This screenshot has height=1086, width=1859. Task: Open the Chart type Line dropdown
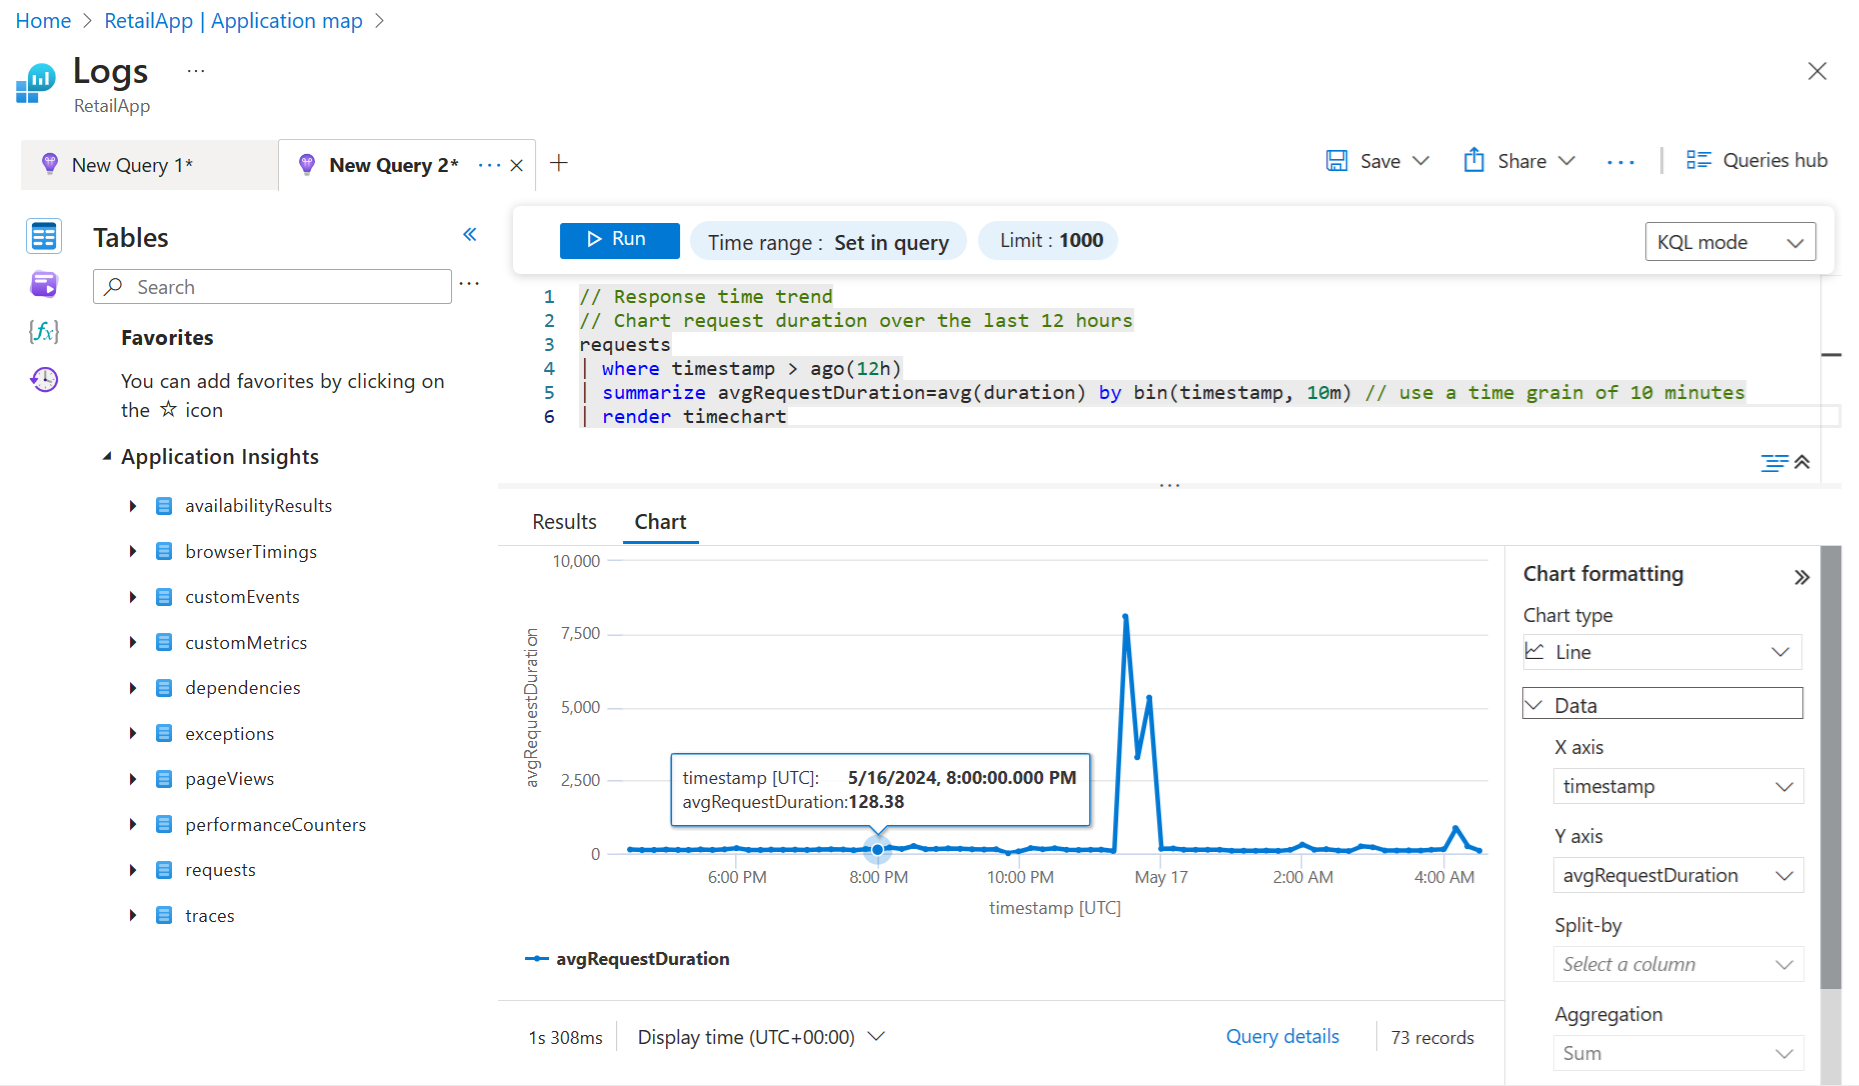click(x=1662, y=652)
